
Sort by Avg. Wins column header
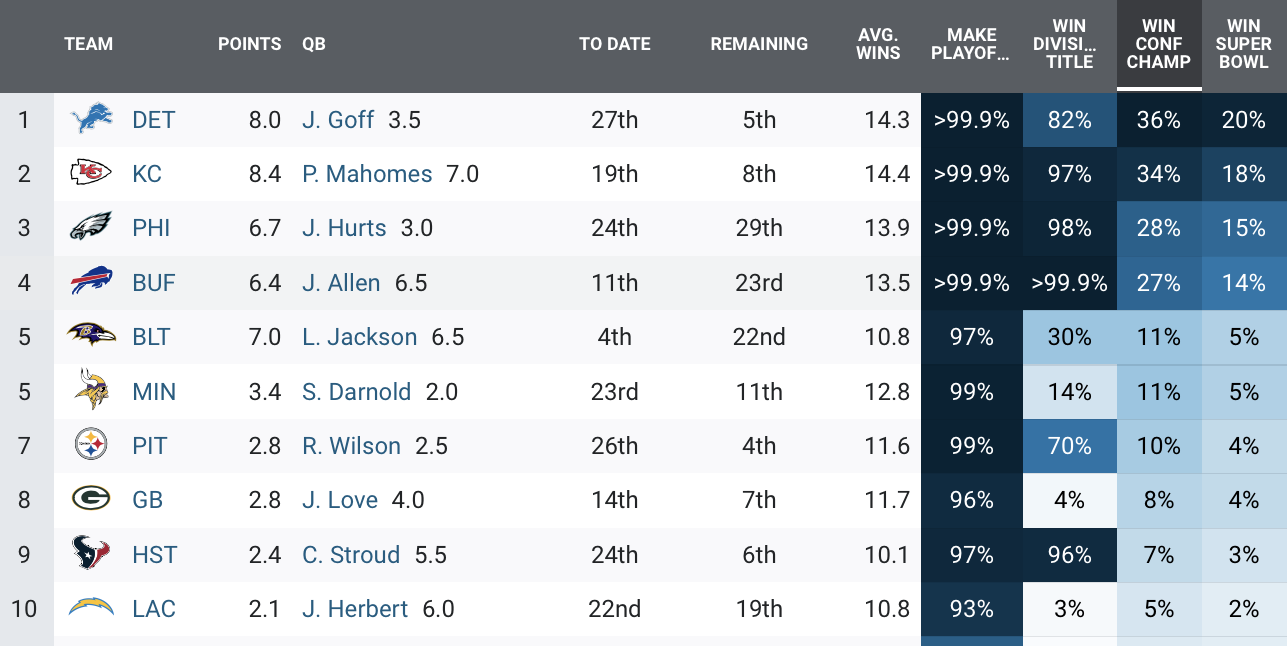click(x=878, y=44)
